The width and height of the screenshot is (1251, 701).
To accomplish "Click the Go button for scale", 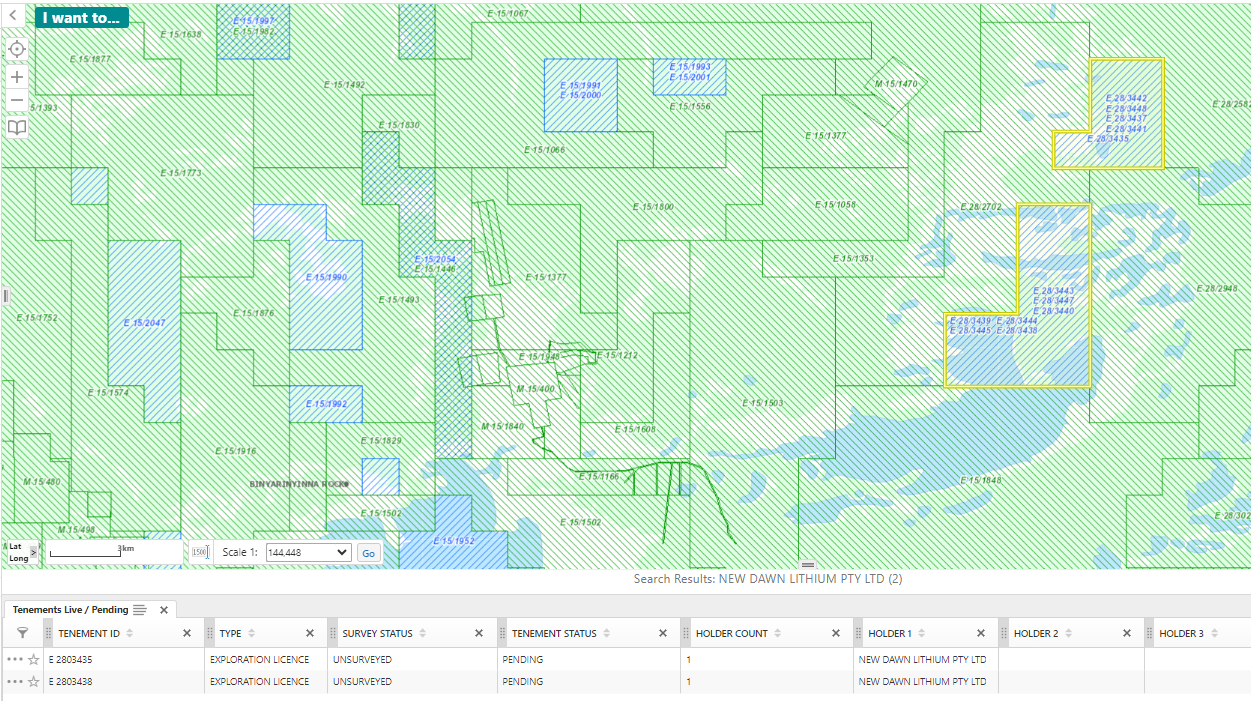I will (368, 553).
